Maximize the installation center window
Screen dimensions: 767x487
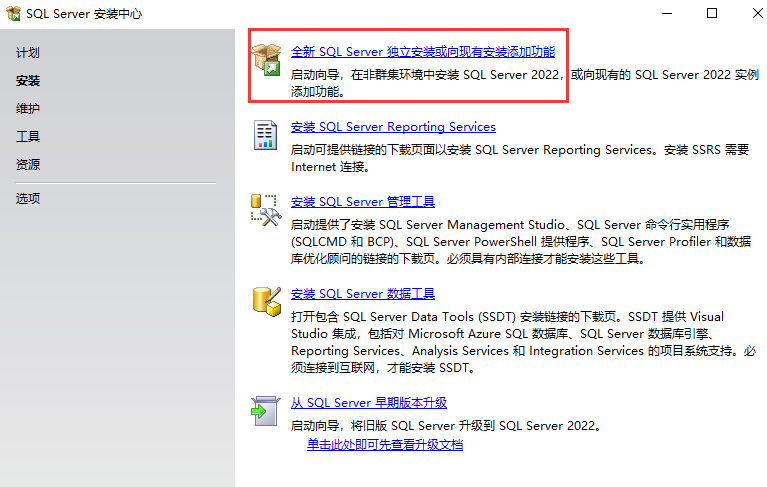coord(712,13)
